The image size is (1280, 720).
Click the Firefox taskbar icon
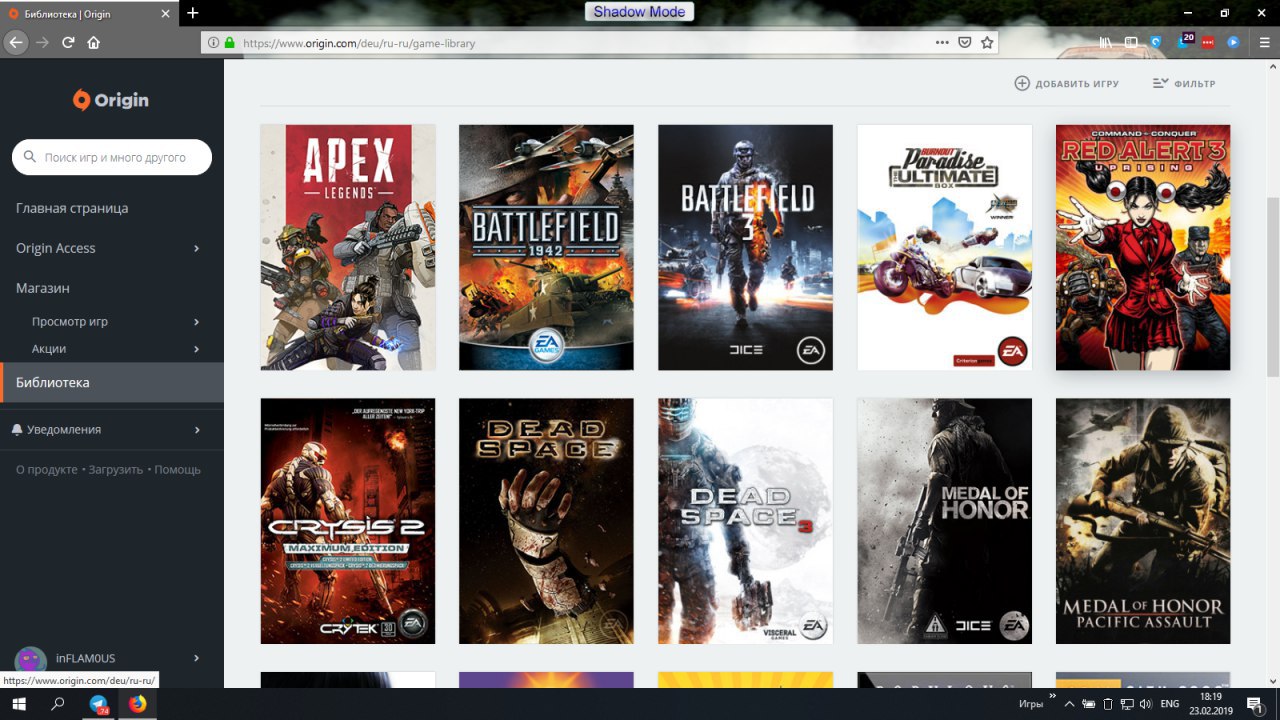click(137, 704)
